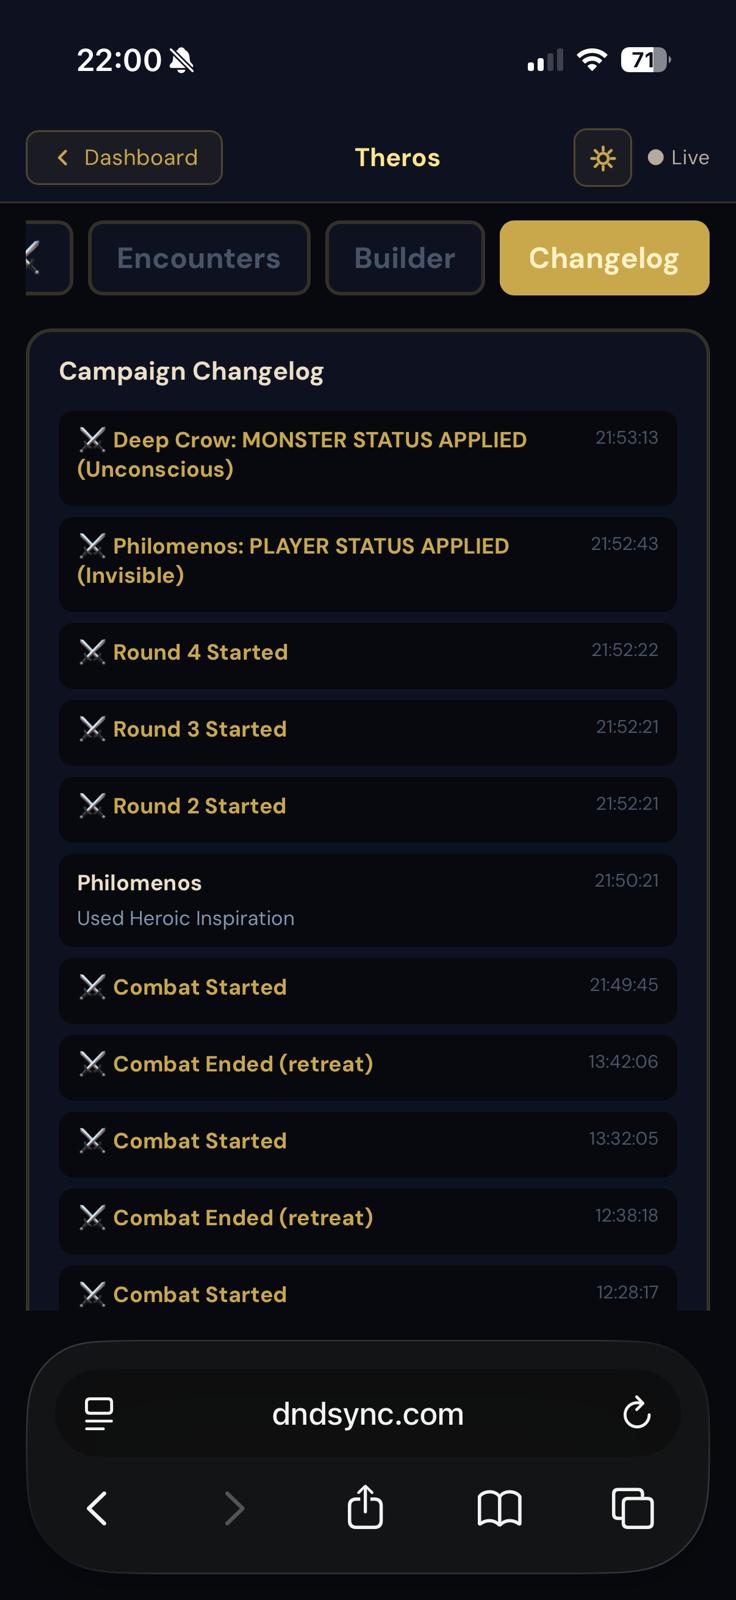Tap the dndsync.com address bar
Screen dimensions: 736x1600
tap(367, 1414)
